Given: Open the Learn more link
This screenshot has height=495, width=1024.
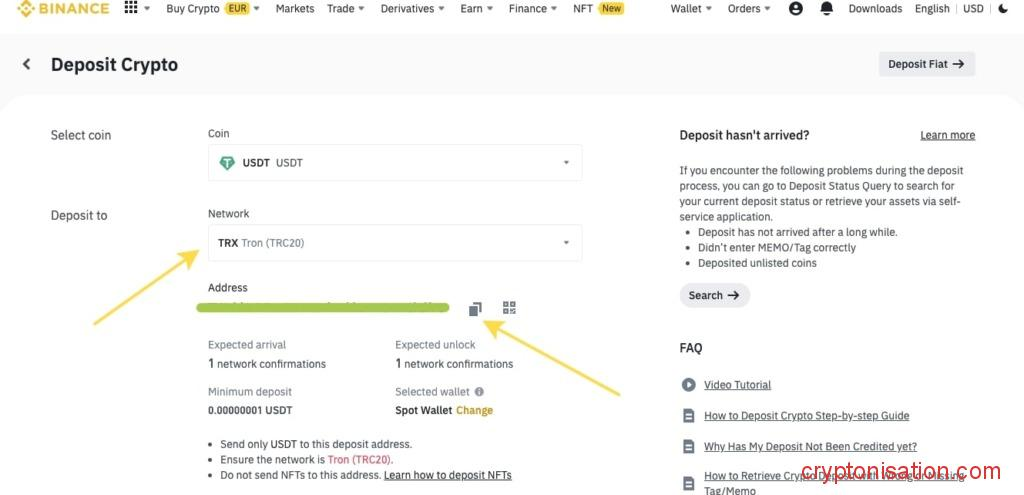Looking at the screenshot, I should [x=947, y=135].
